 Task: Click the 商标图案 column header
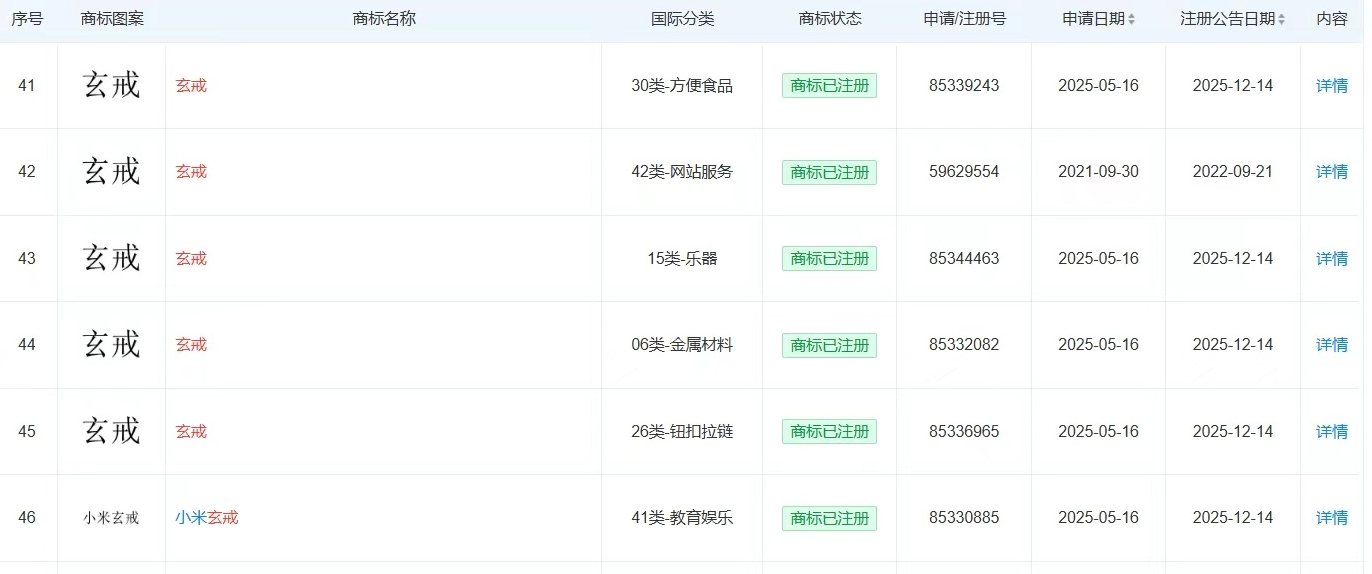tap(112, 19)
